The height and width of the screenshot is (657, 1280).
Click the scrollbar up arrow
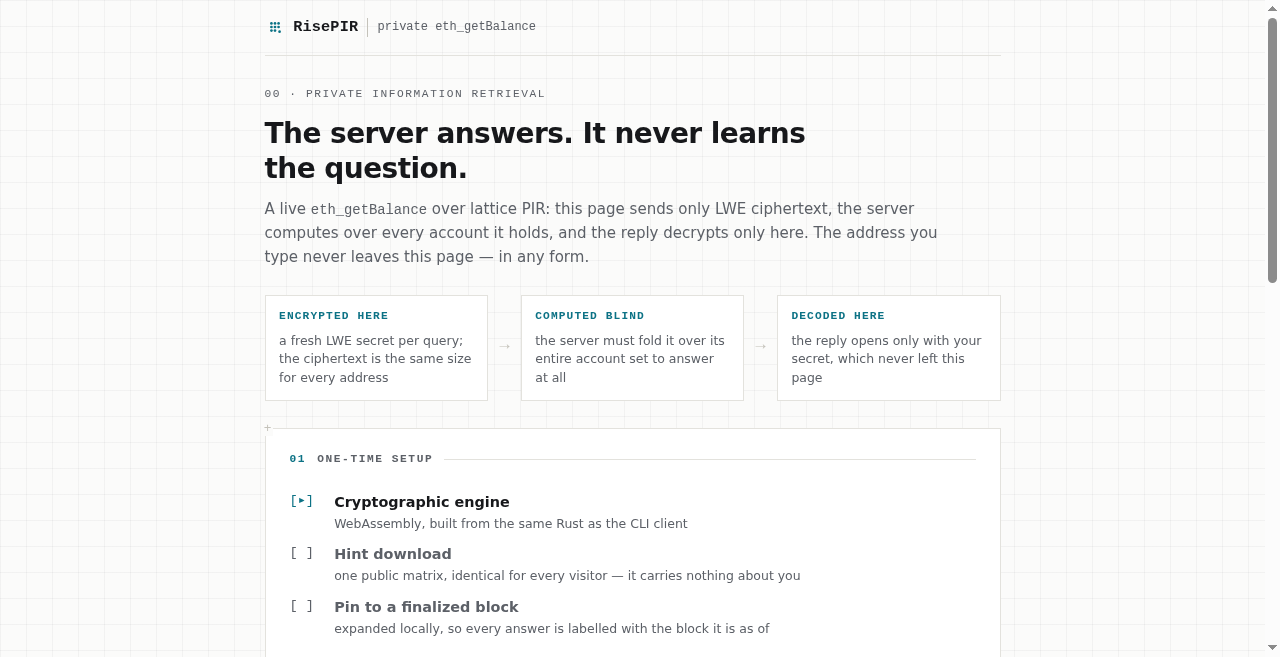pyautogui.click(x=1272, y=8)
